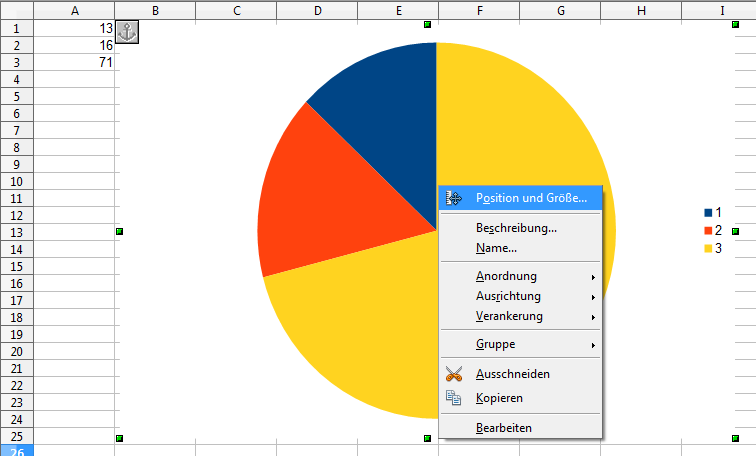Click row header 13
Screen dimensions: 756x456
click(x=16, y=232)
